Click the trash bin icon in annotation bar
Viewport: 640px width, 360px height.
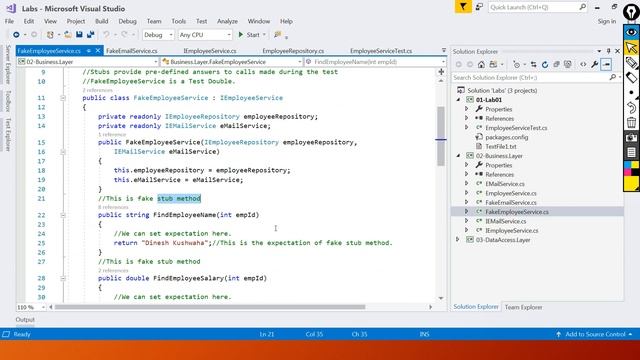pyautogui.click(x=631, y=122)
